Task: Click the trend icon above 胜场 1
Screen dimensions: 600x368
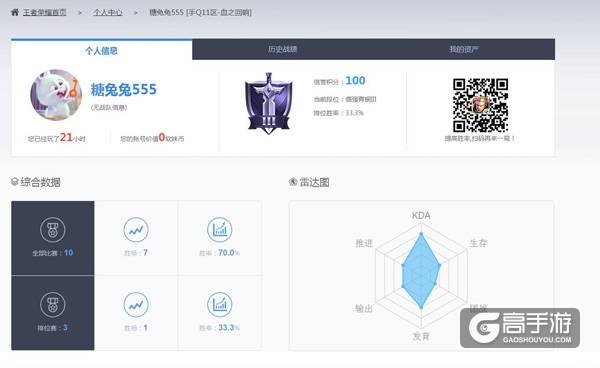Action: click(x=136, y=305)
